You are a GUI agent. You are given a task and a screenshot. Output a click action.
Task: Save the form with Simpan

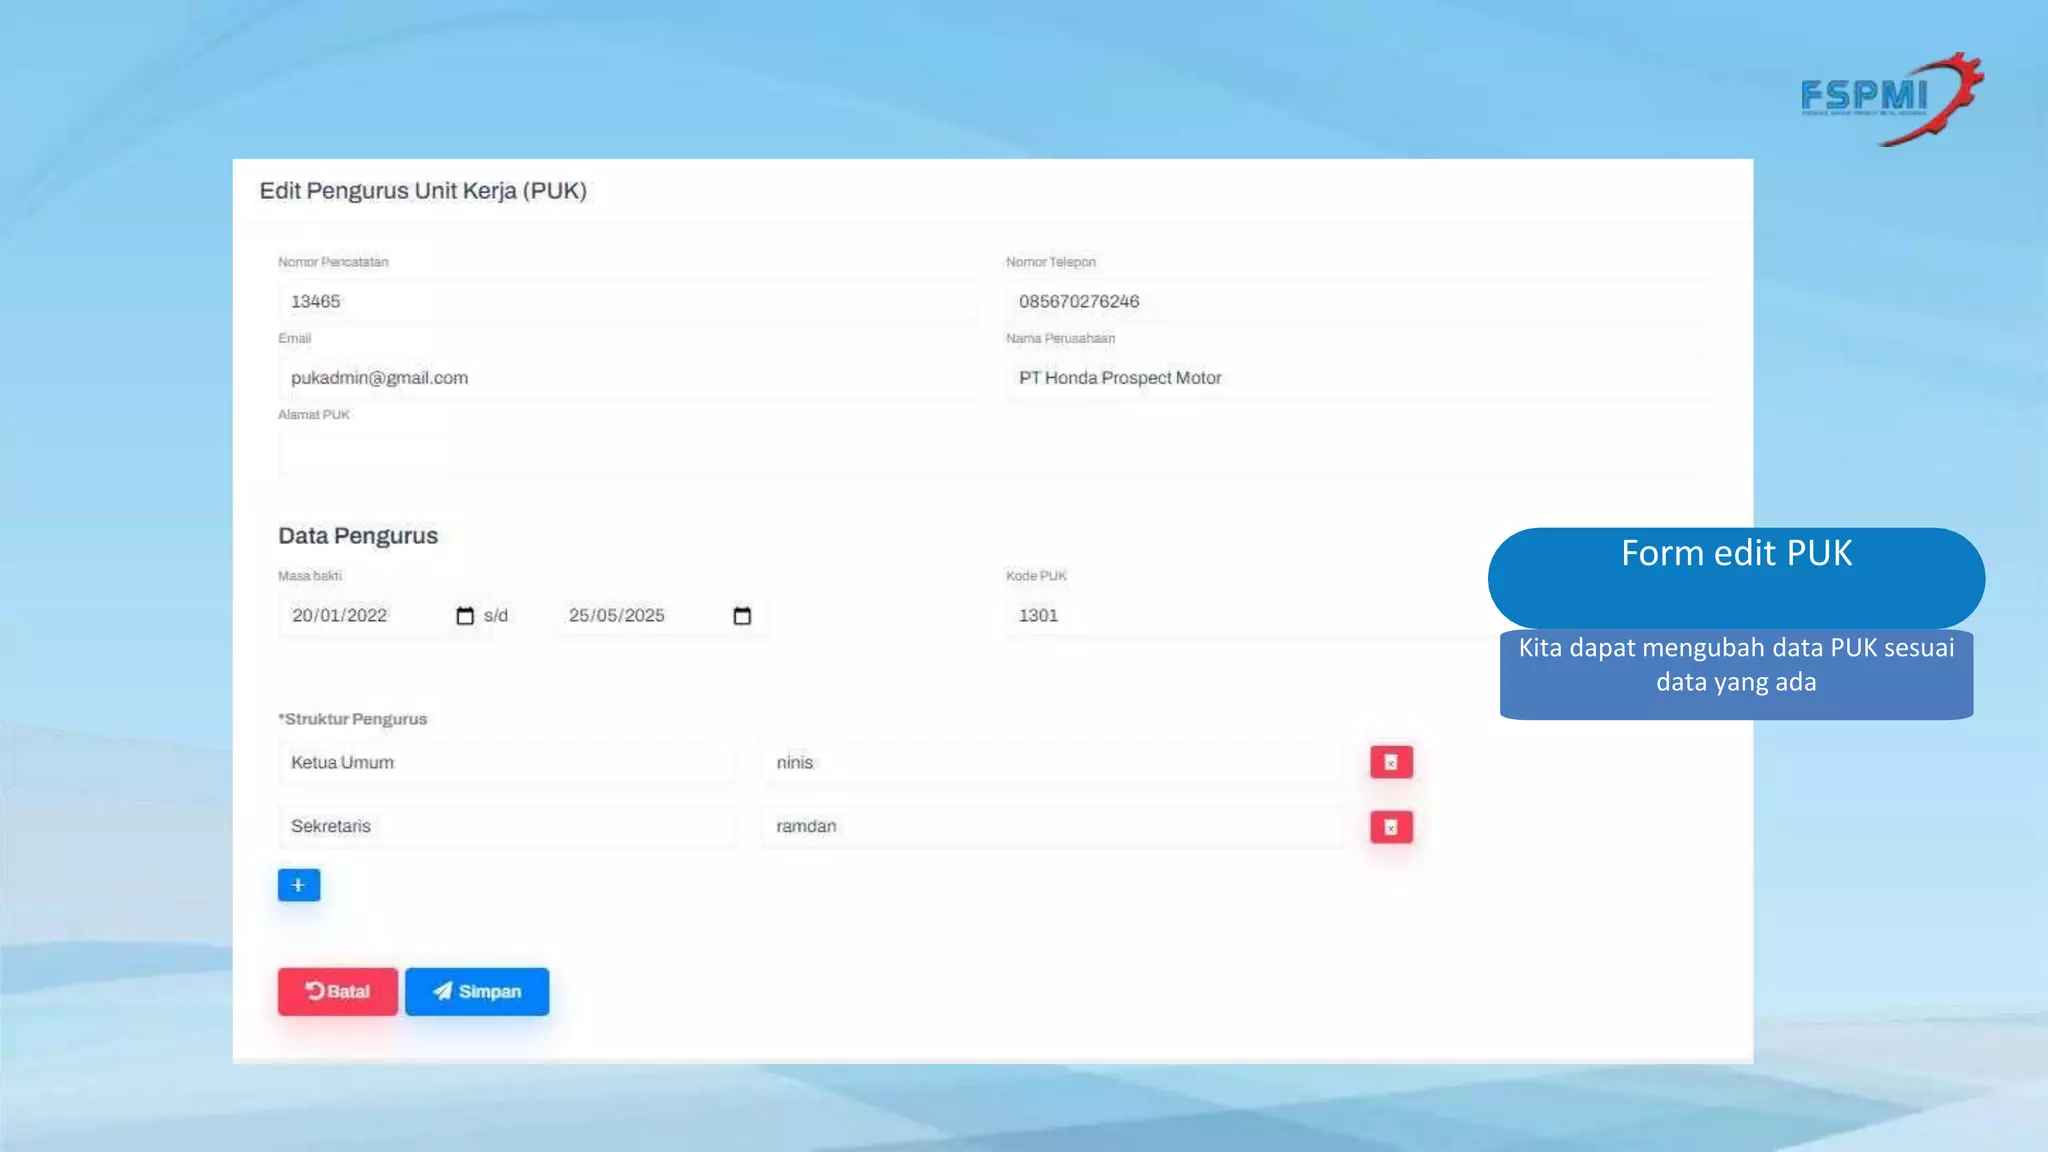tap(477, 991)
